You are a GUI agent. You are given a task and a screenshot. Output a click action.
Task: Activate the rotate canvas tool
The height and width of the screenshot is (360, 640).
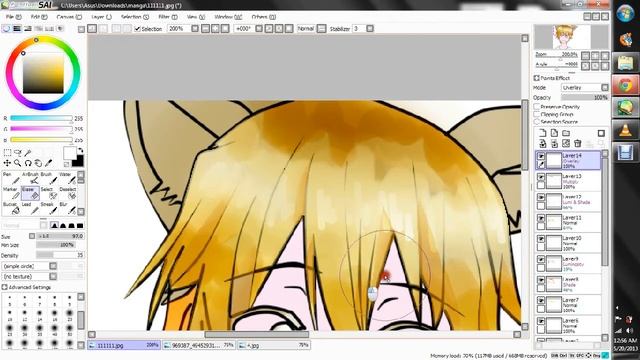[x=28, y=163]
